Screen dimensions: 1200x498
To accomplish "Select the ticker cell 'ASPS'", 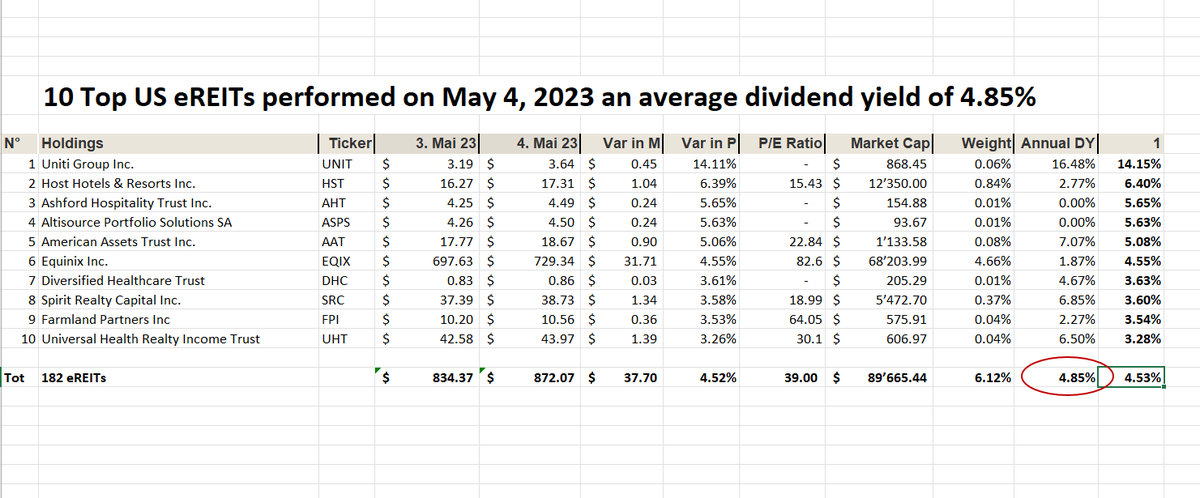I will tap(346, 222).
